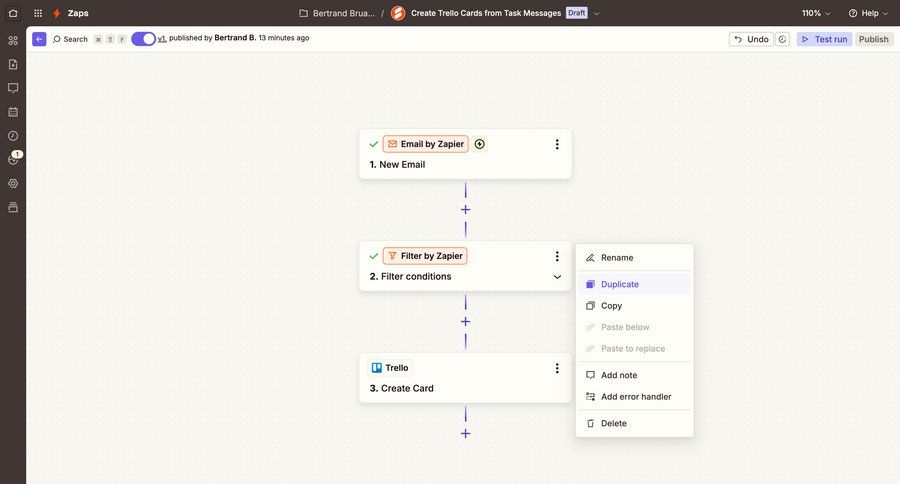Screen dimensions: 900x484
Task: Choose Paste to replace in the context menu
Action: click(x=634, y=349)
